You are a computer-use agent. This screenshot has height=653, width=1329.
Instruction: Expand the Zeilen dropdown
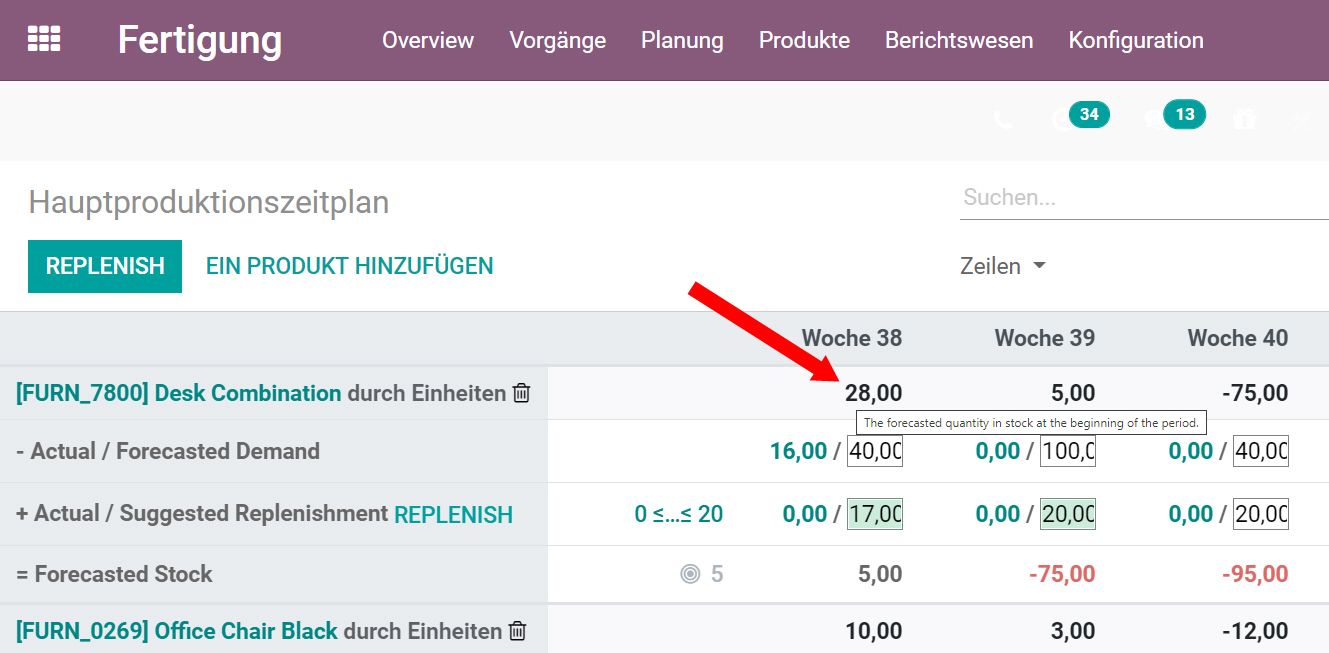[x=1002, y=266]
